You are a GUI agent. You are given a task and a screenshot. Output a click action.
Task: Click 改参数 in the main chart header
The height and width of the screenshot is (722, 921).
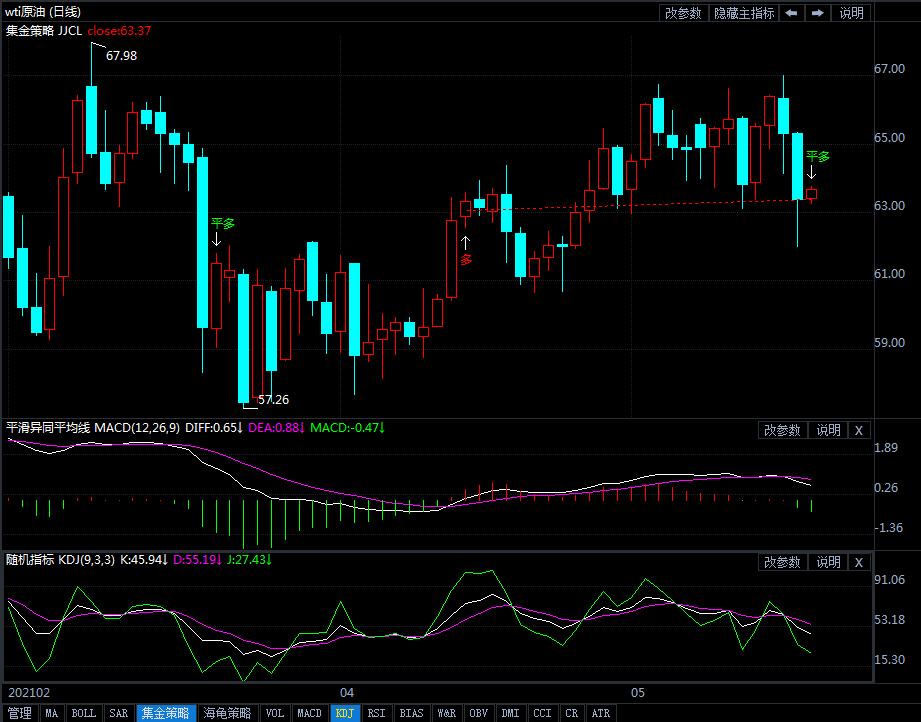click(684, 13)
